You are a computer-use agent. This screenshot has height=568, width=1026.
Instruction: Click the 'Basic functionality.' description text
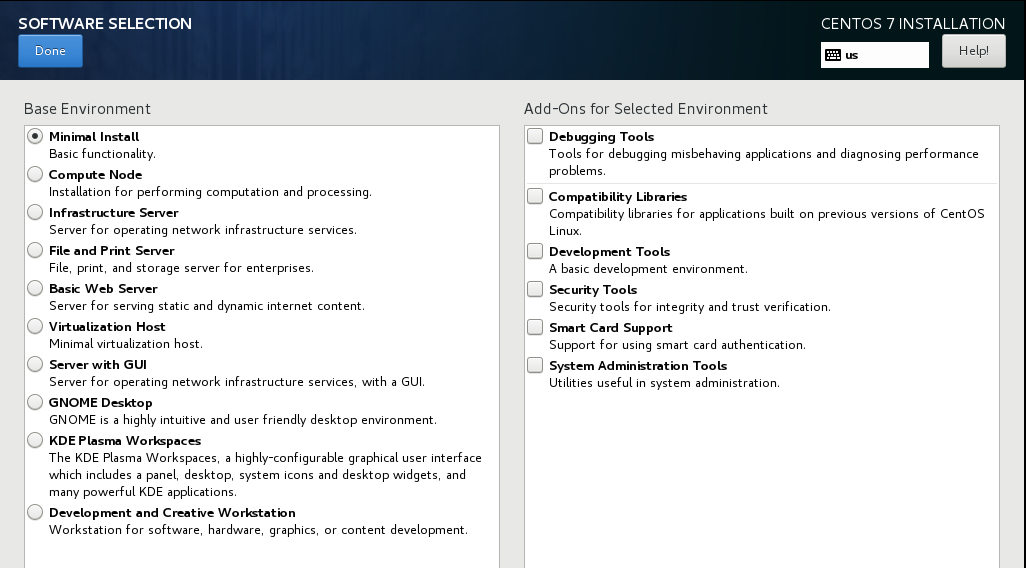pos(102,154)
